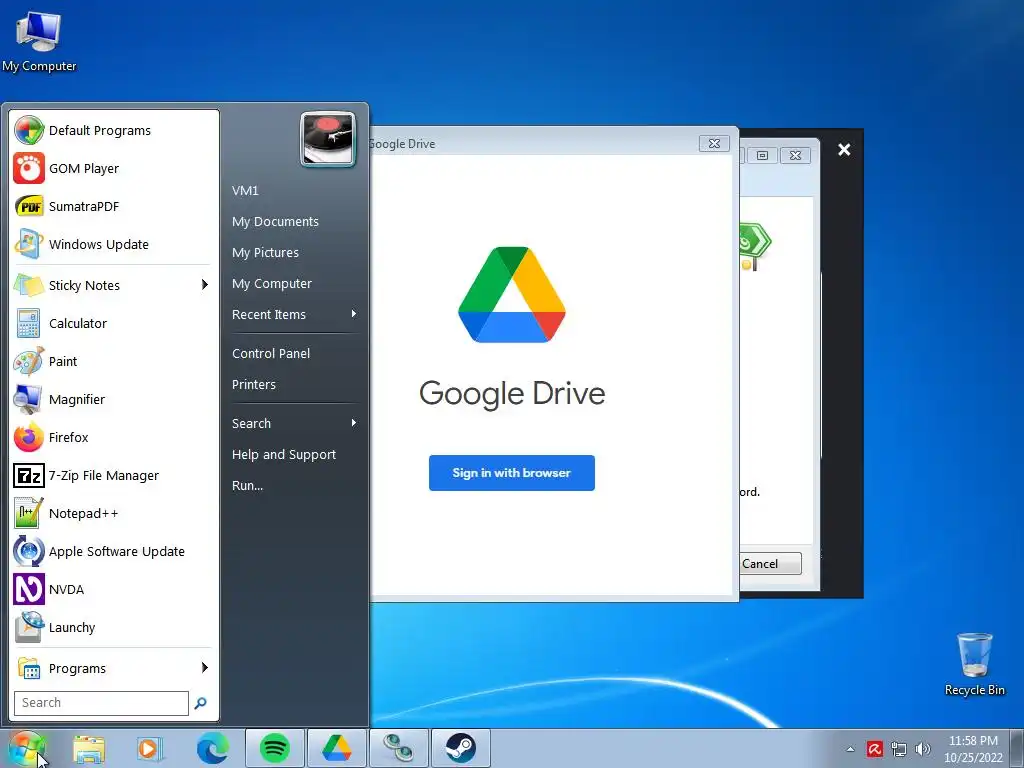1024x768 pixels.
Task: Open Default Programs icon in Start menu
Action: tap(29, 130)
